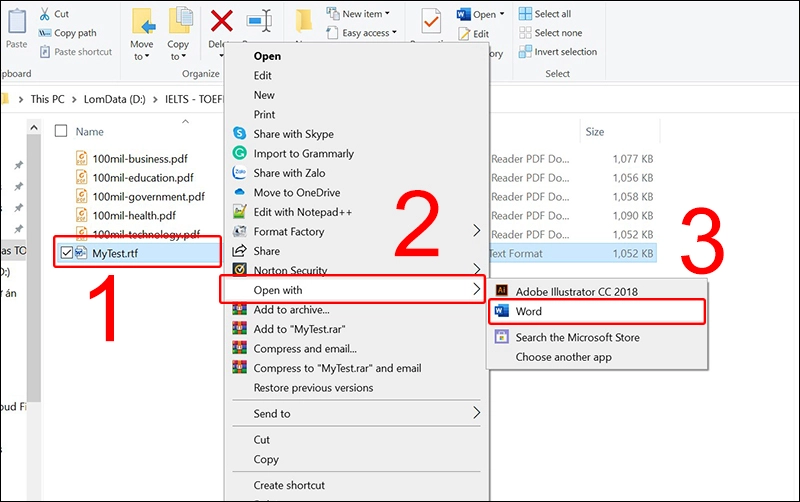
Task: Sort by the Size column header
Action: 594,132
